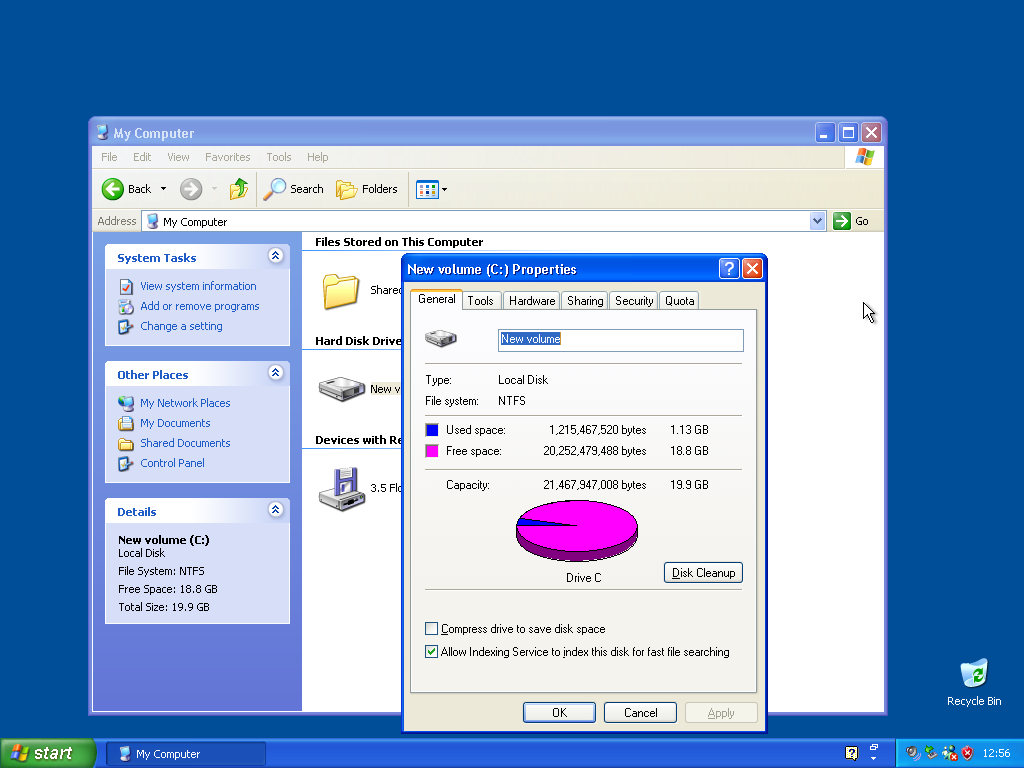Close the New volume Properties dialog
This screenshot has height=768, width=1024.
click(x=752, y=268)
